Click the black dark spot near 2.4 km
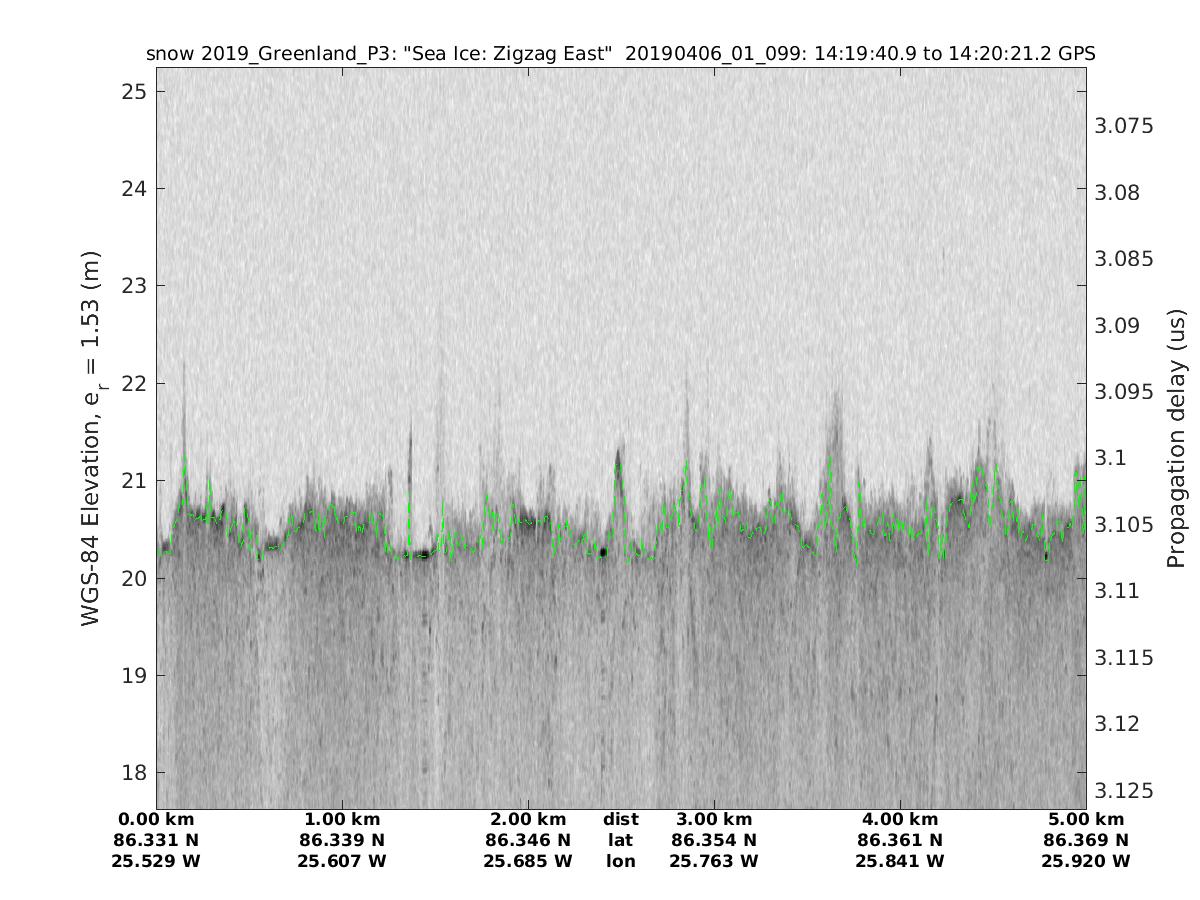This screenshot has width=1200, height=900. click(x=602, y=551)
